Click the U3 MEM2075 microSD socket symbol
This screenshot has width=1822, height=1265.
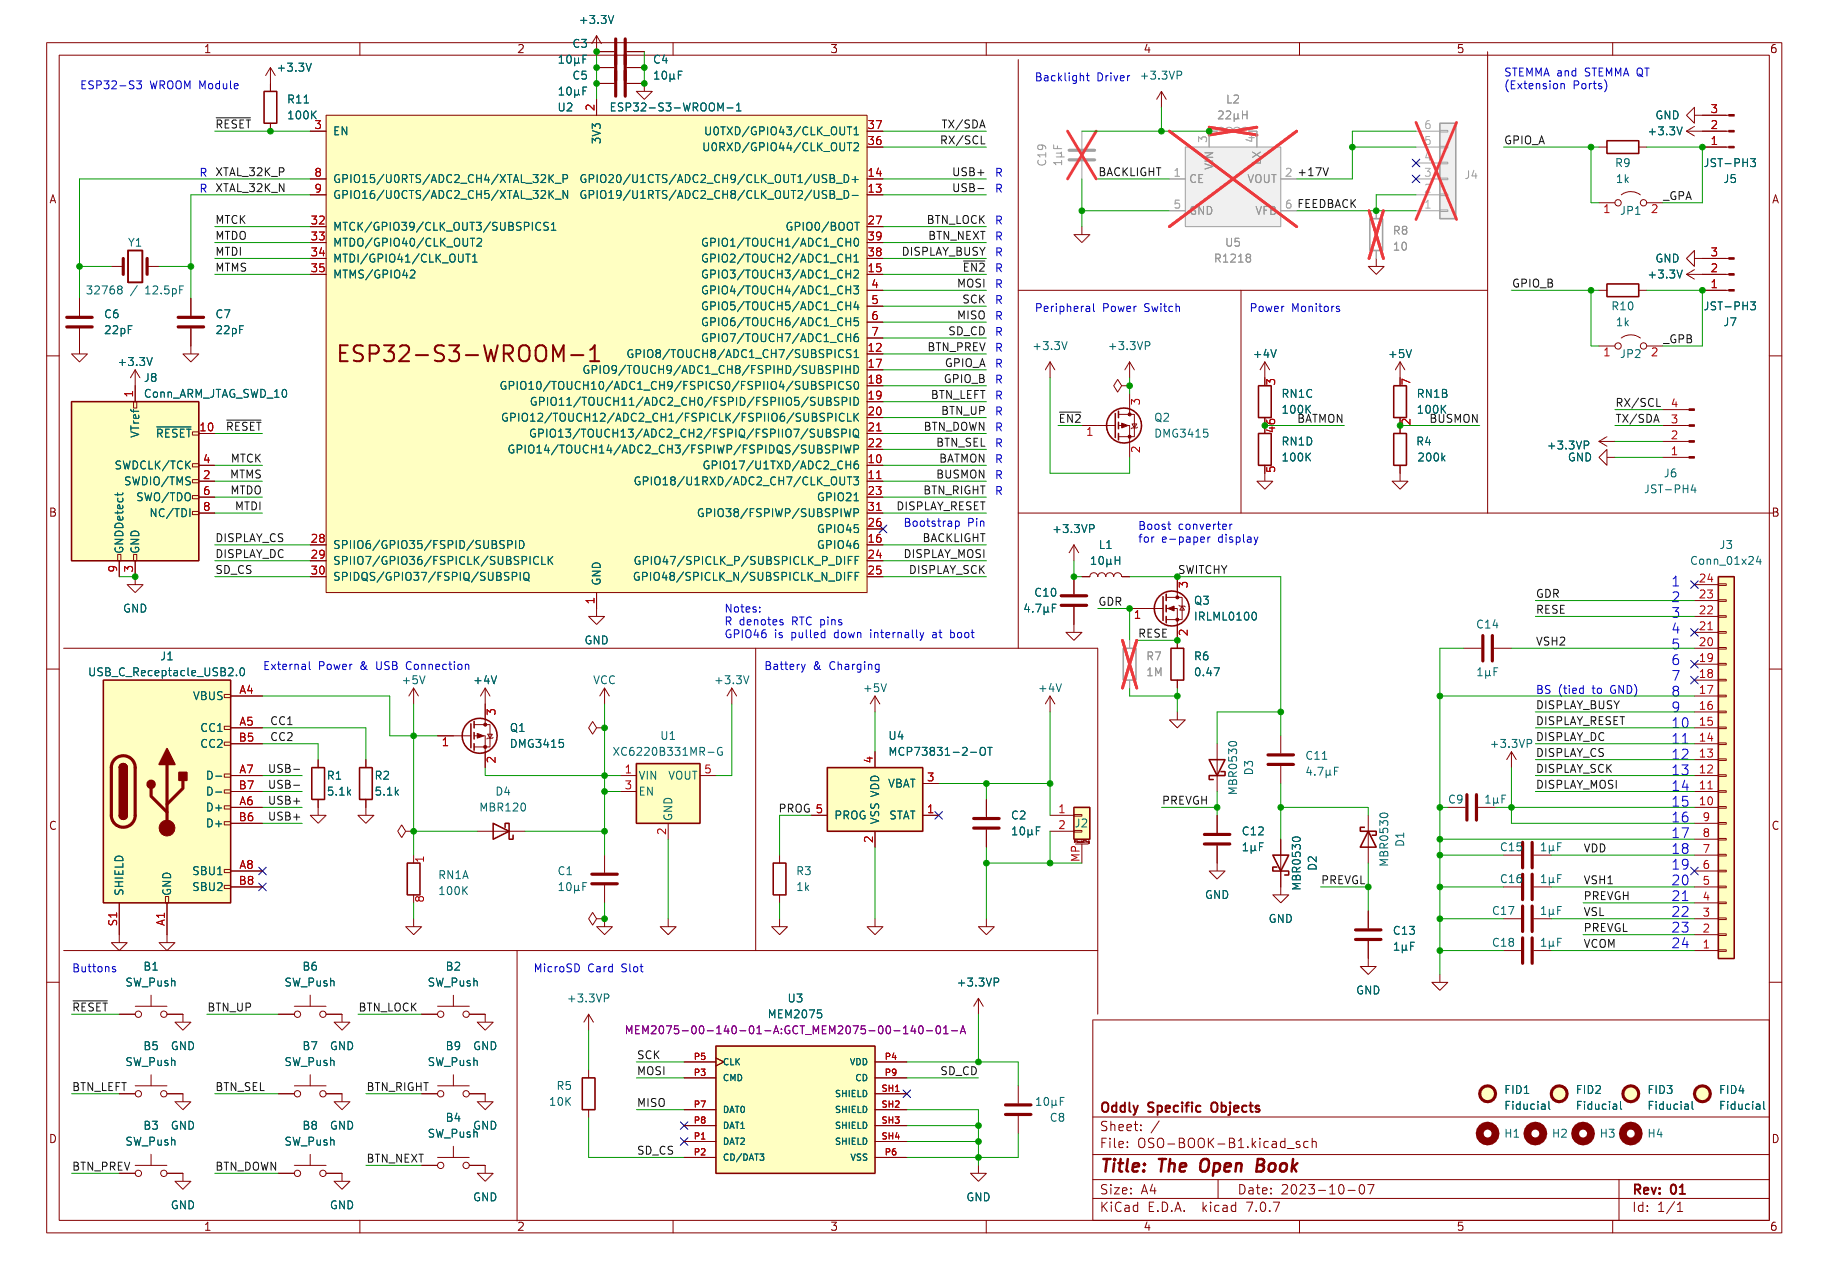pyautogui.click(x=795, y=1110)
